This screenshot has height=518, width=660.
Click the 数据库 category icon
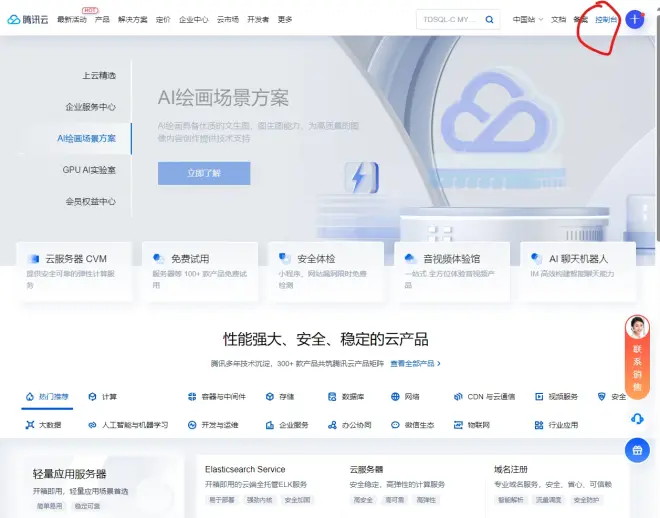(332, 396)
